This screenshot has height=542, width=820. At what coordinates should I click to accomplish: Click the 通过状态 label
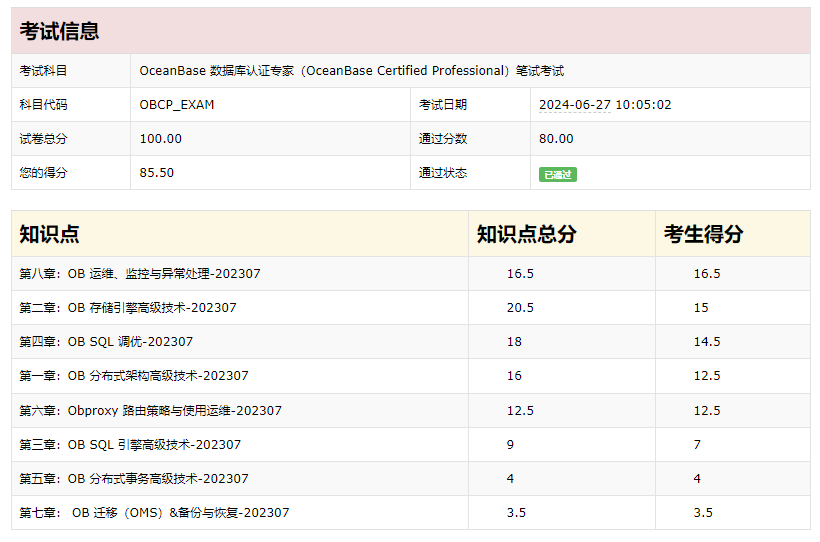tap(443, 173)
